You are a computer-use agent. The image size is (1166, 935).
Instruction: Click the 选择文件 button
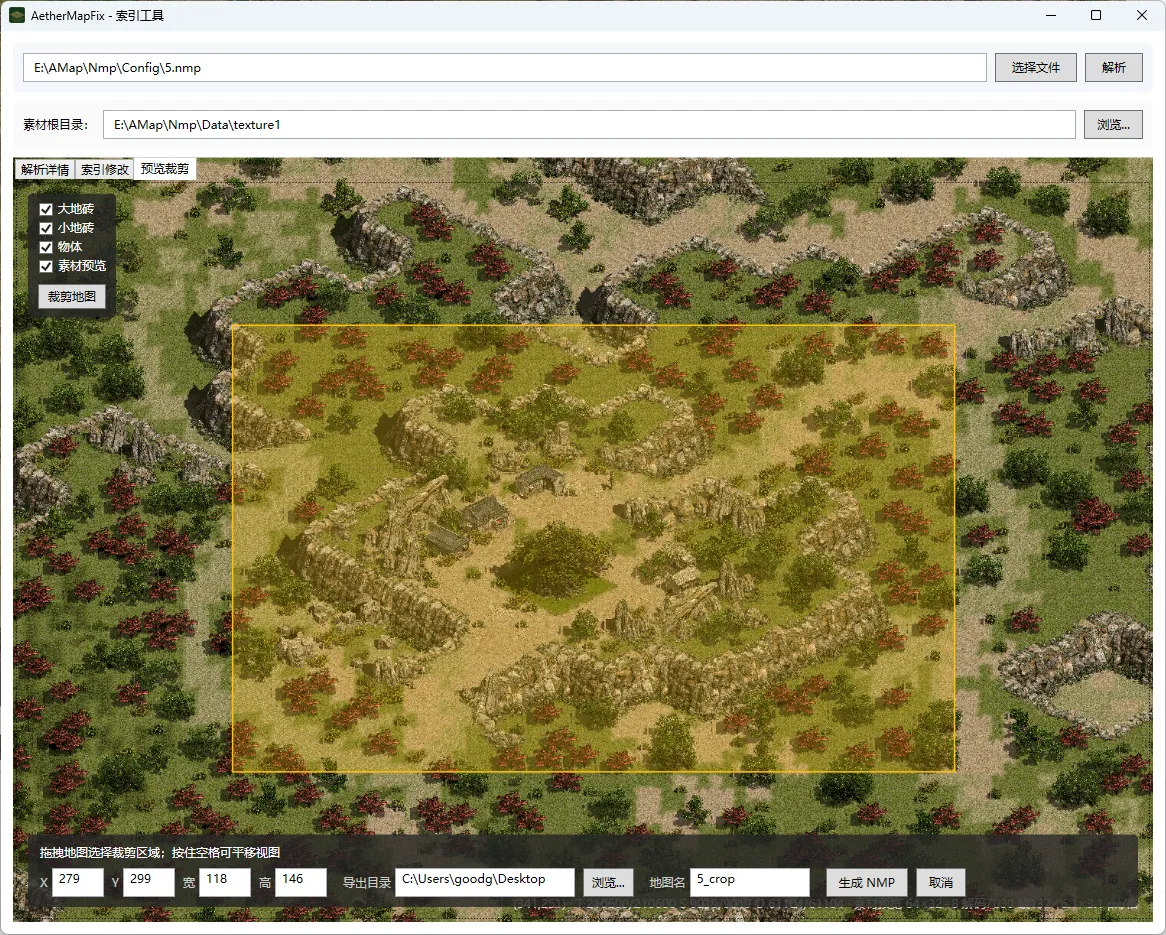point(1035,68)
